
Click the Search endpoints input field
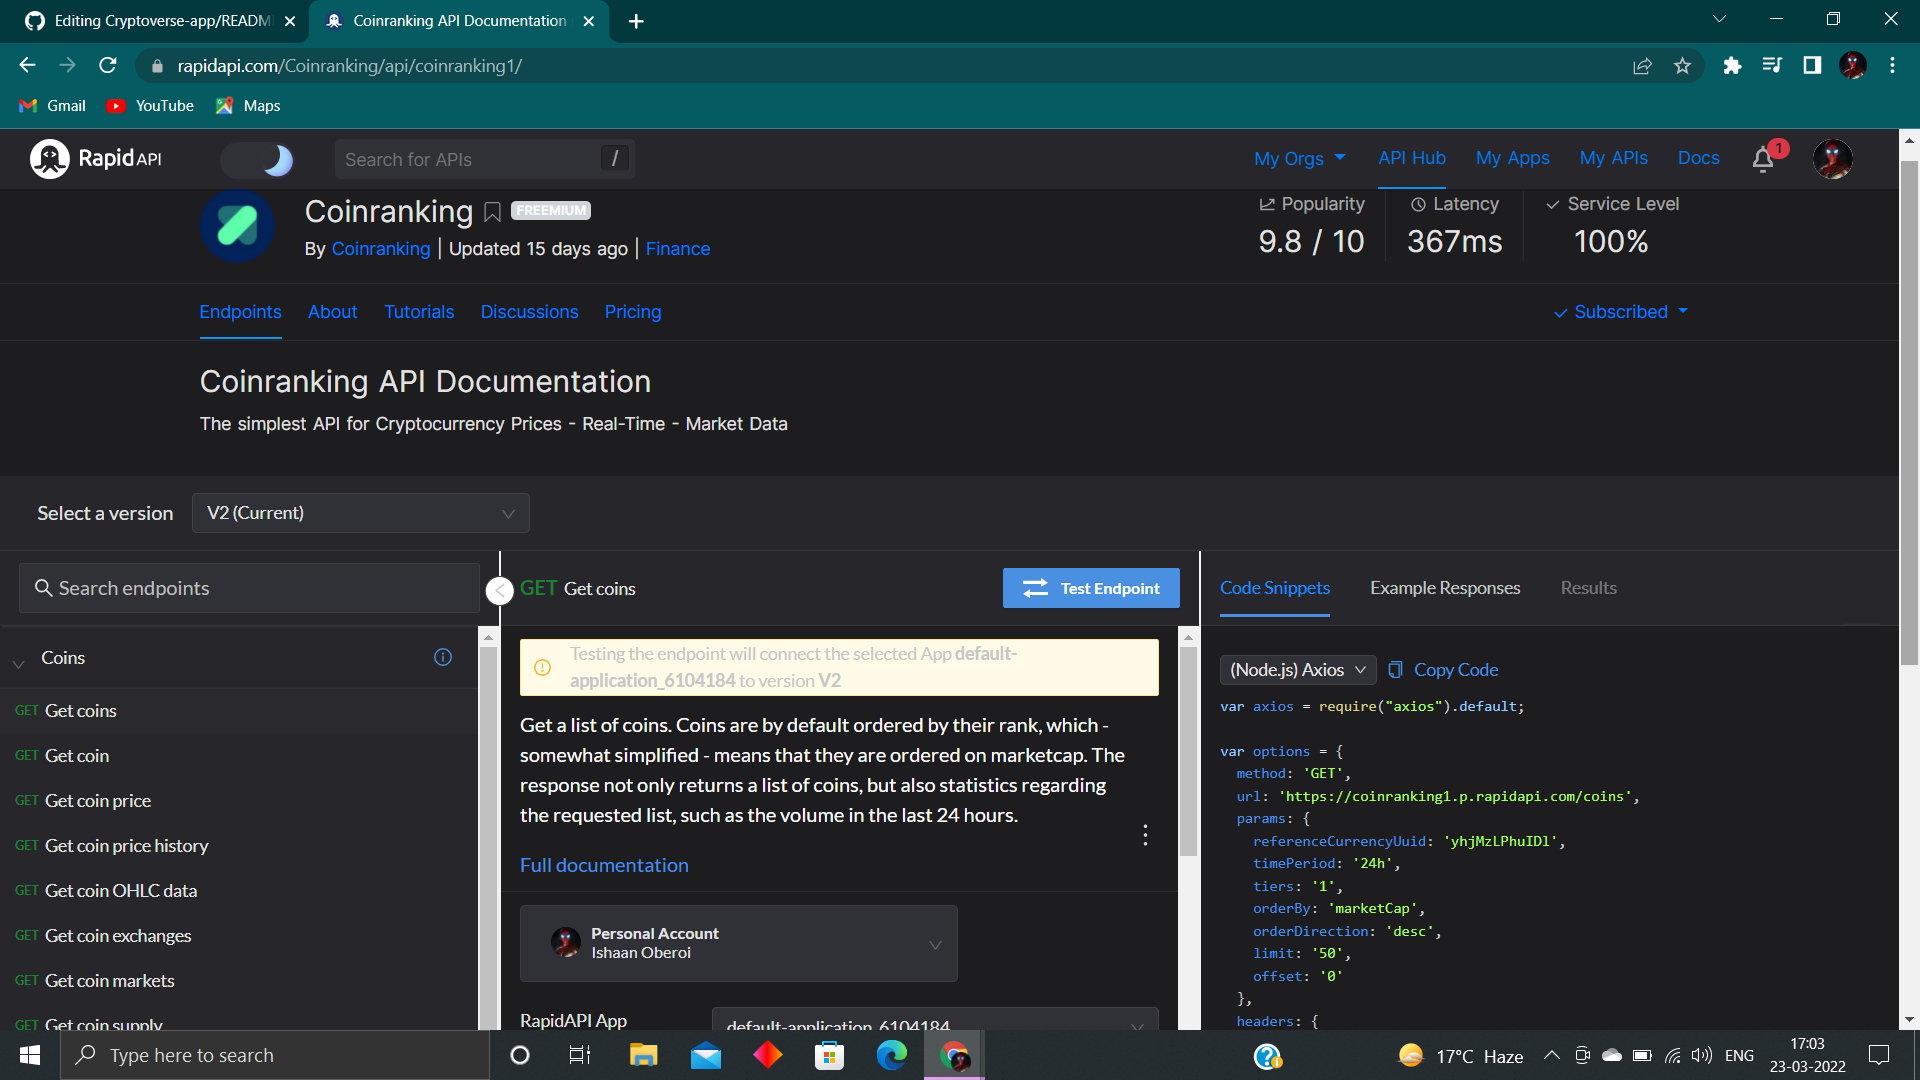coord(248,588)
